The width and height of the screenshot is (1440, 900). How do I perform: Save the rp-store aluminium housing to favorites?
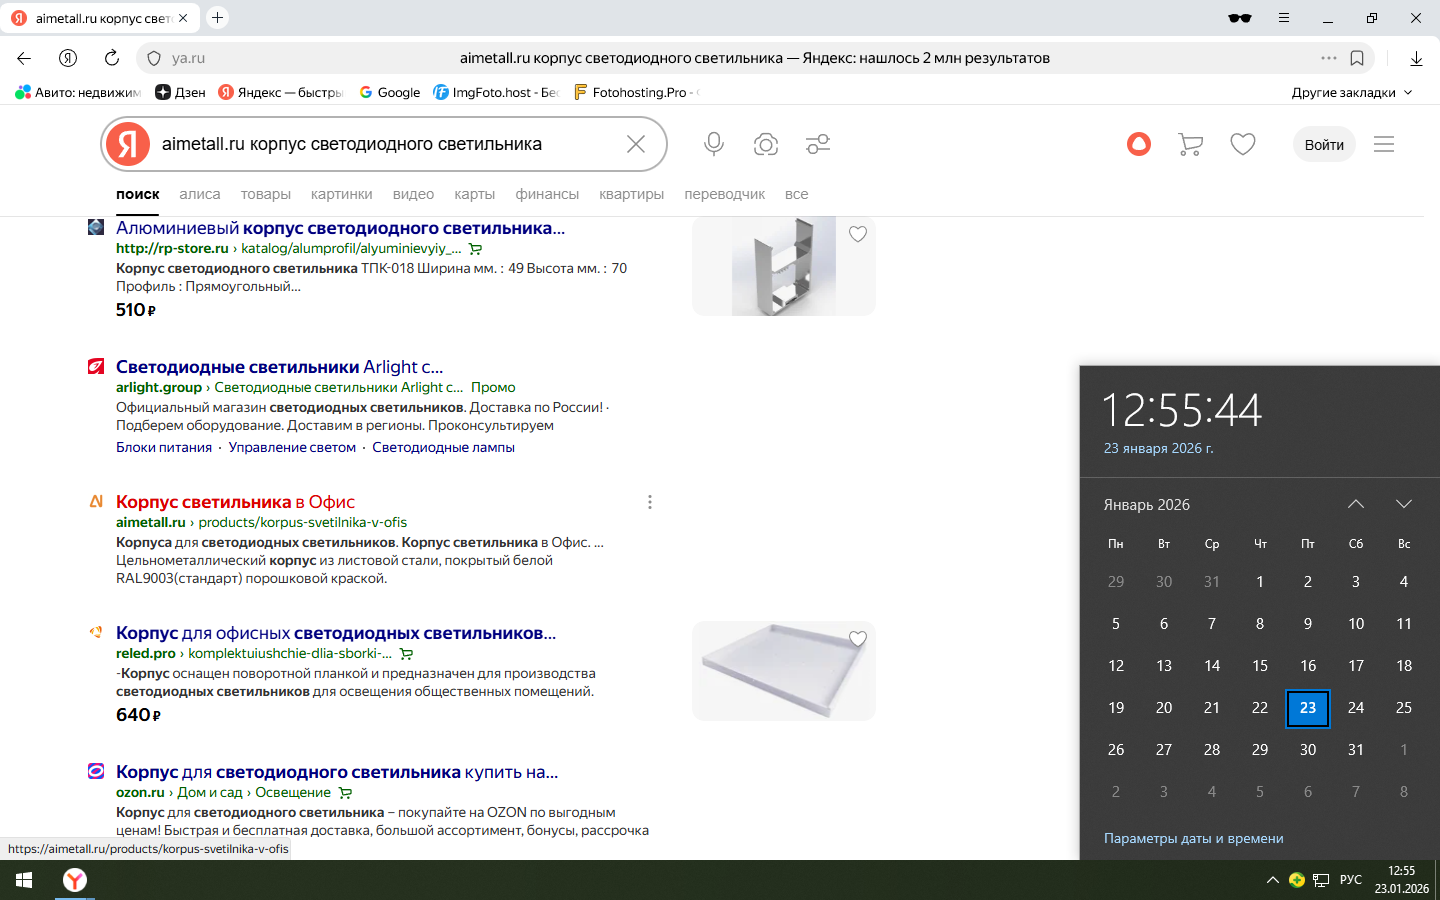click(x=858, y=234)
